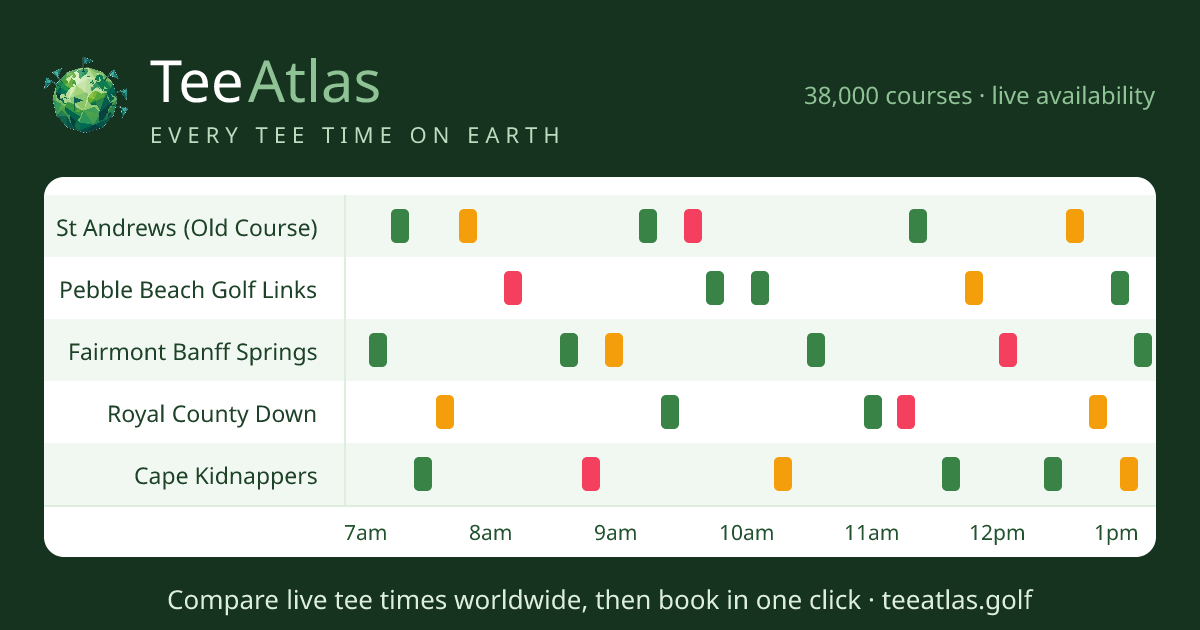Click Fairmont Banff Springs orange slot at 9am
The height and width of the screenshot is (630, 1200).
click(614, 350)
